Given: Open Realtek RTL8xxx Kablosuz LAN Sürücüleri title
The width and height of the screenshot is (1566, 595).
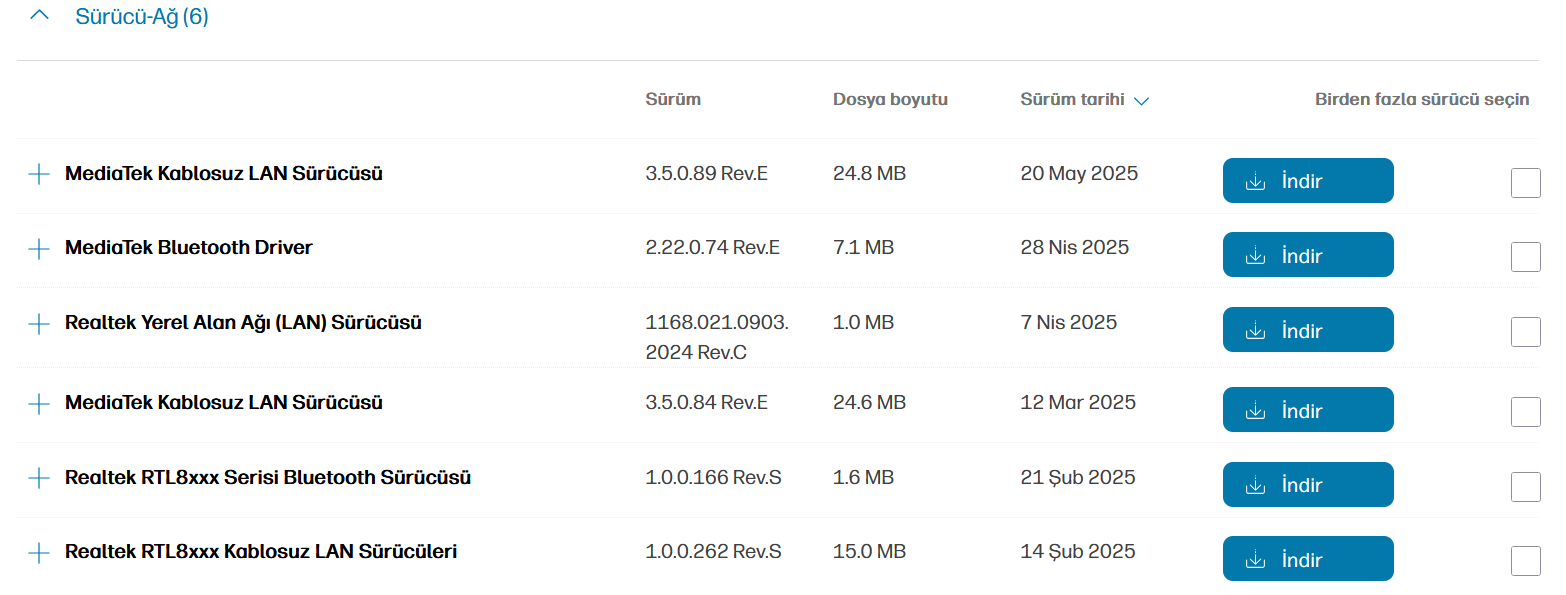Looking at the screenshot, I should point(261,552).
